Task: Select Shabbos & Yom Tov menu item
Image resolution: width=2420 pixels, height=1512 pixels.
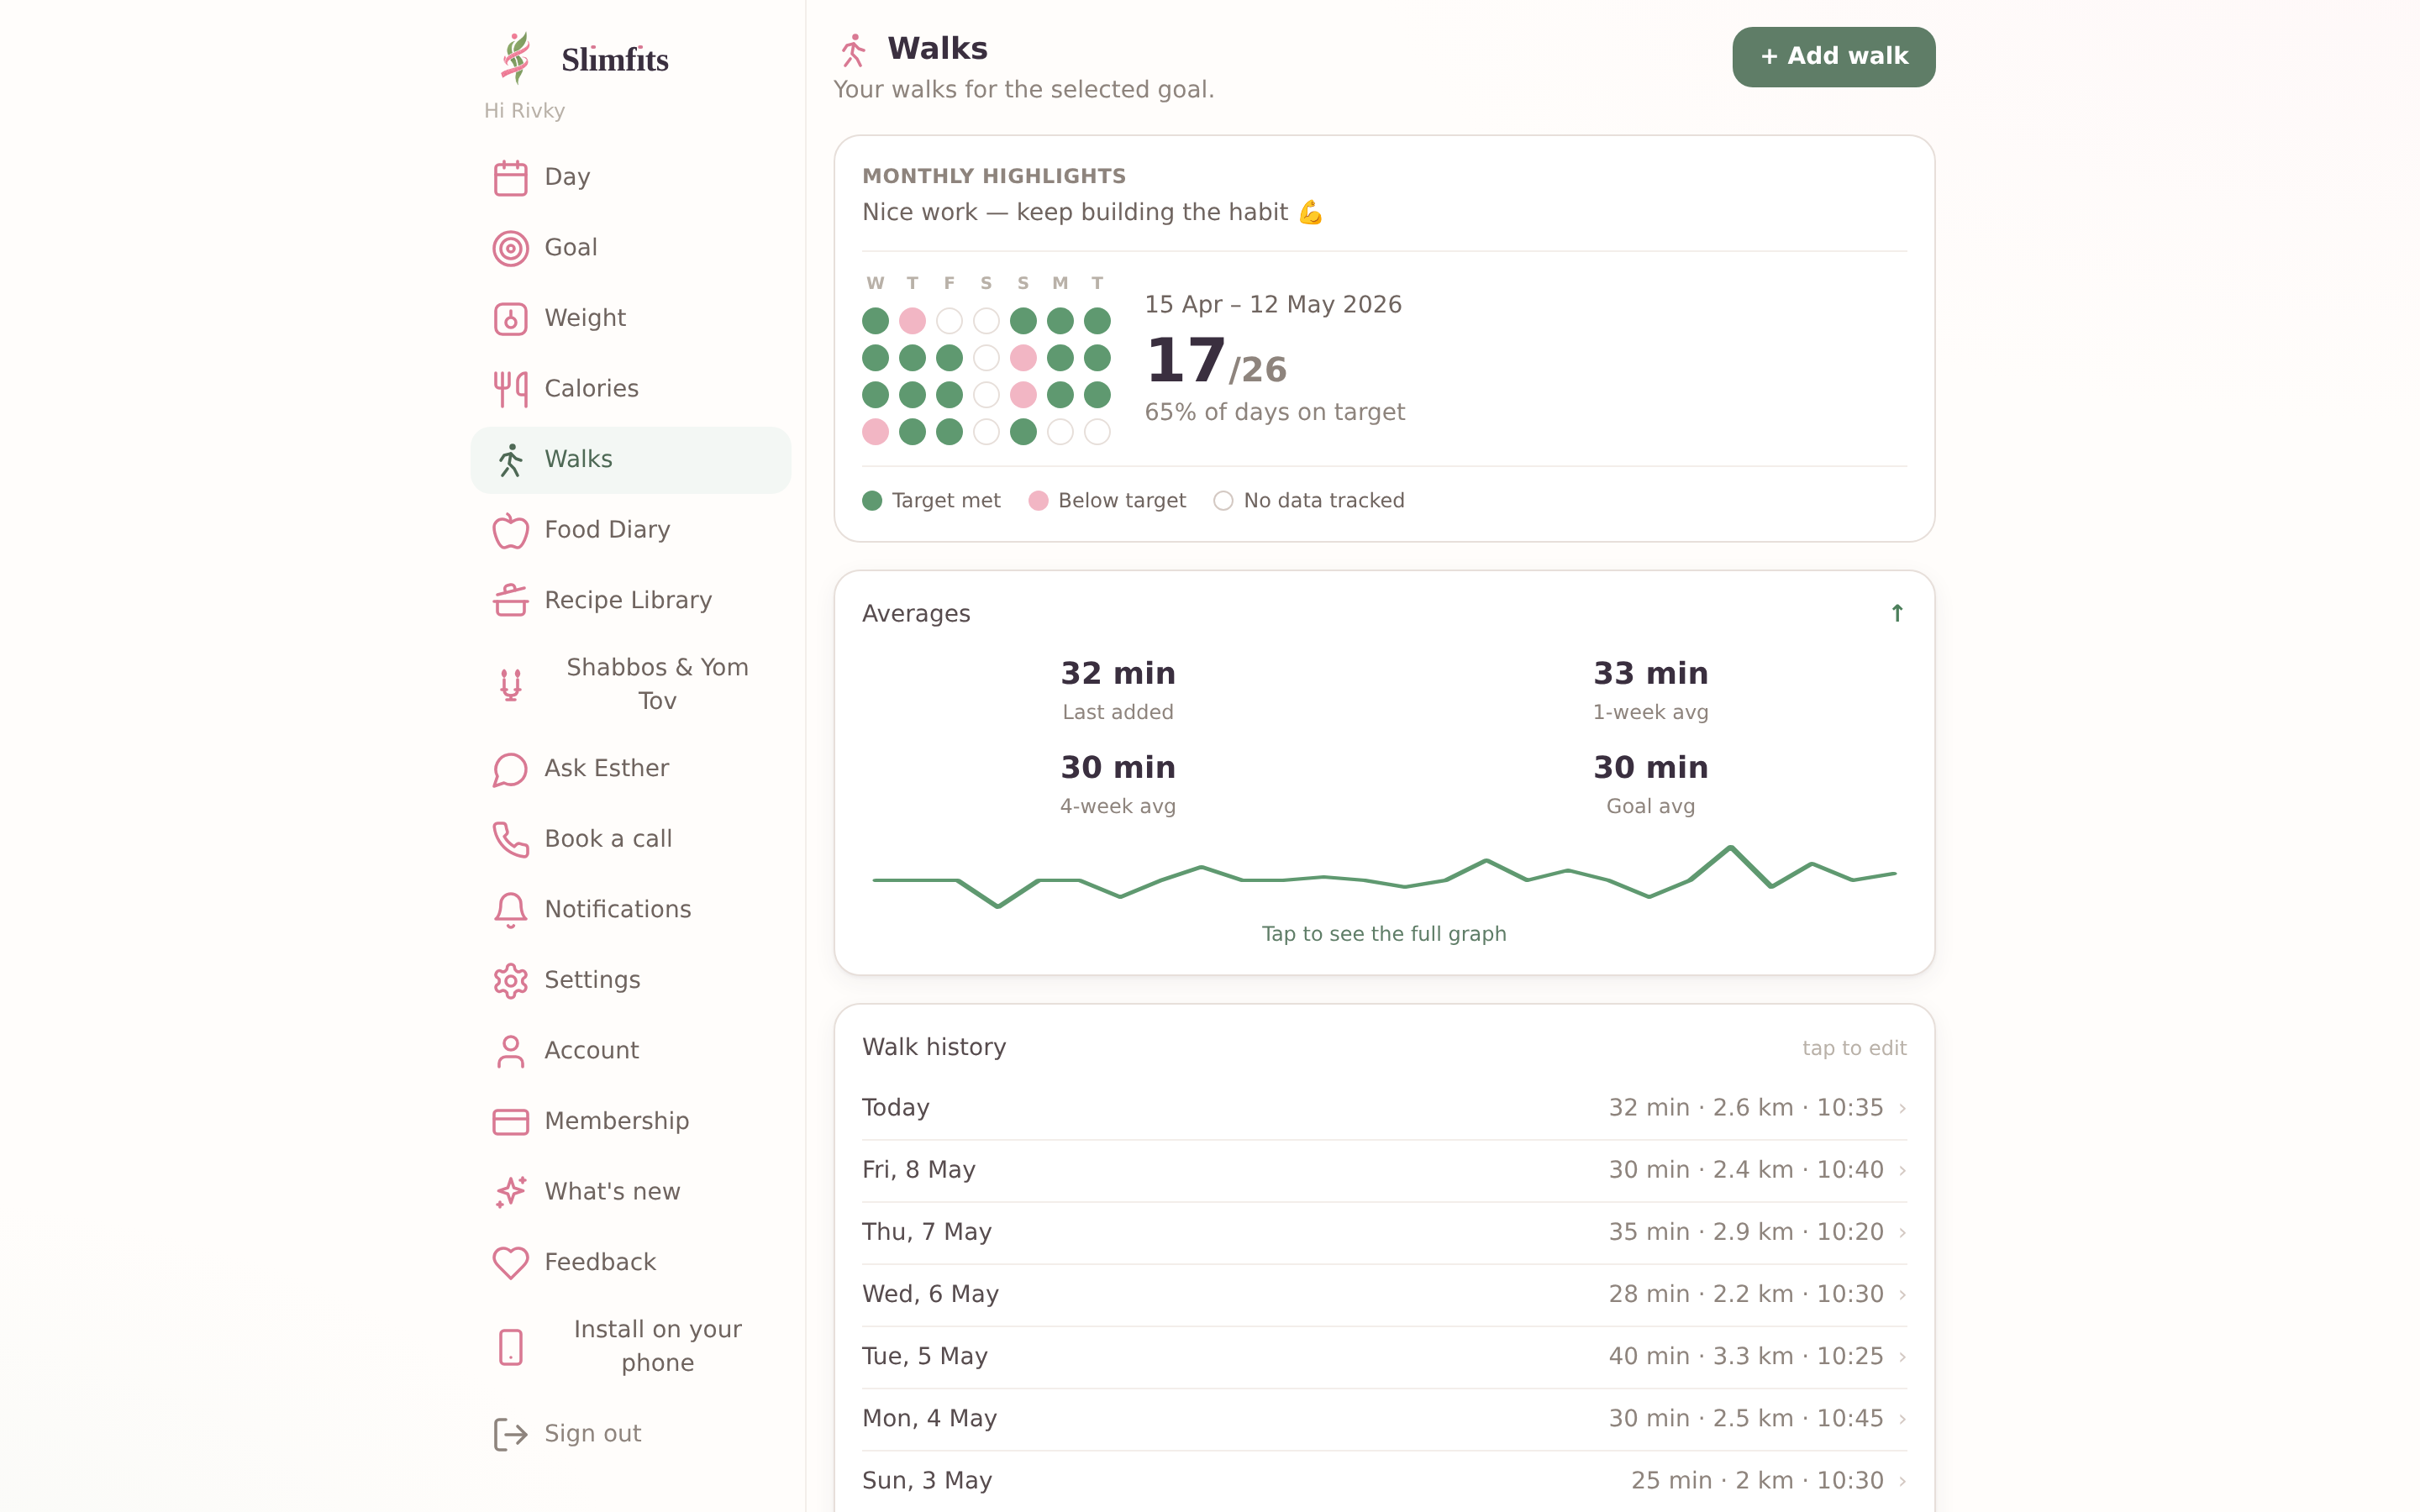Action: click(x=630, y=684)
